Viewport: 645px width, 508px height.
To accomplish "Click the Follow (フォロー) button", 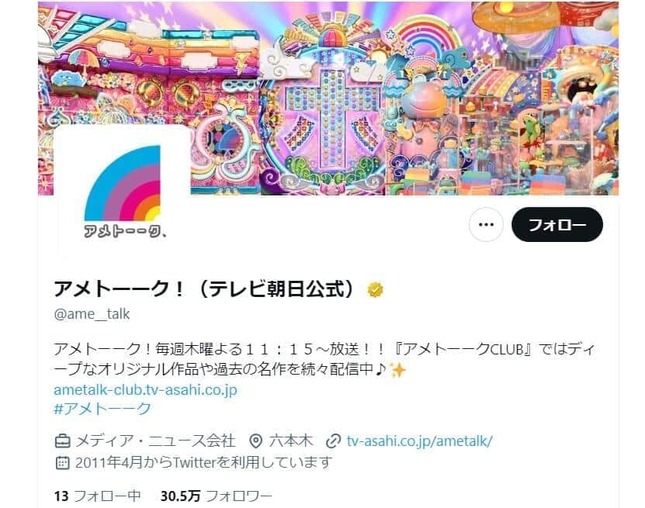I will [x=557, y=225].
